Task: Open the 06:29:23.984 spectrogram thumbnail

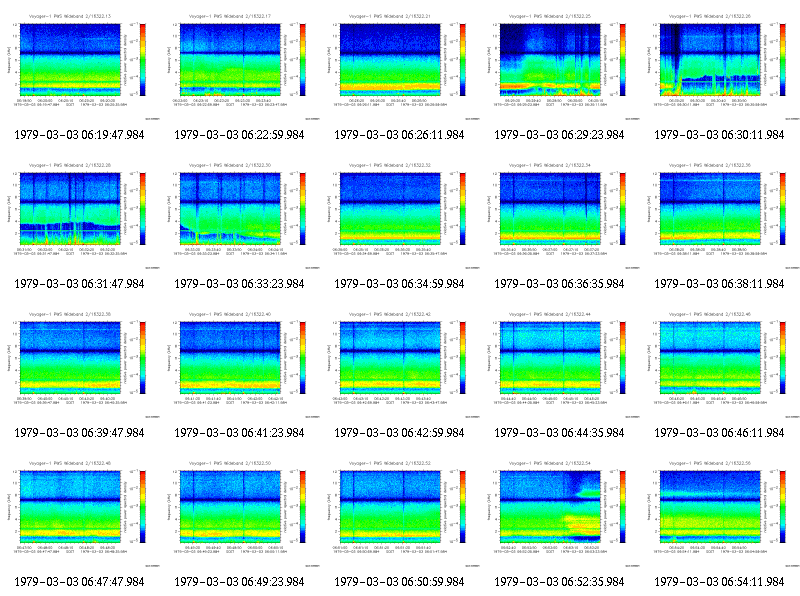Action: coord(560,66)
